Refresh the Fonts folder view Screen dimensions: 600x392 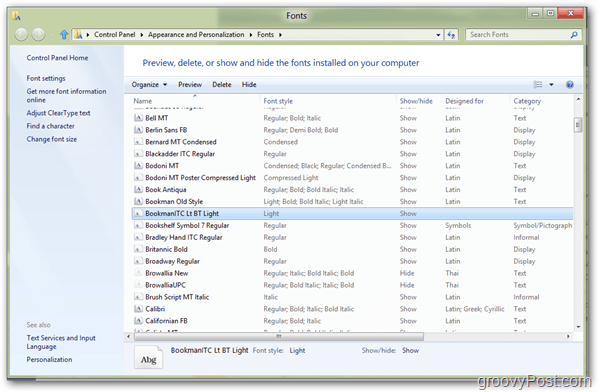click(x=452, y=35)
